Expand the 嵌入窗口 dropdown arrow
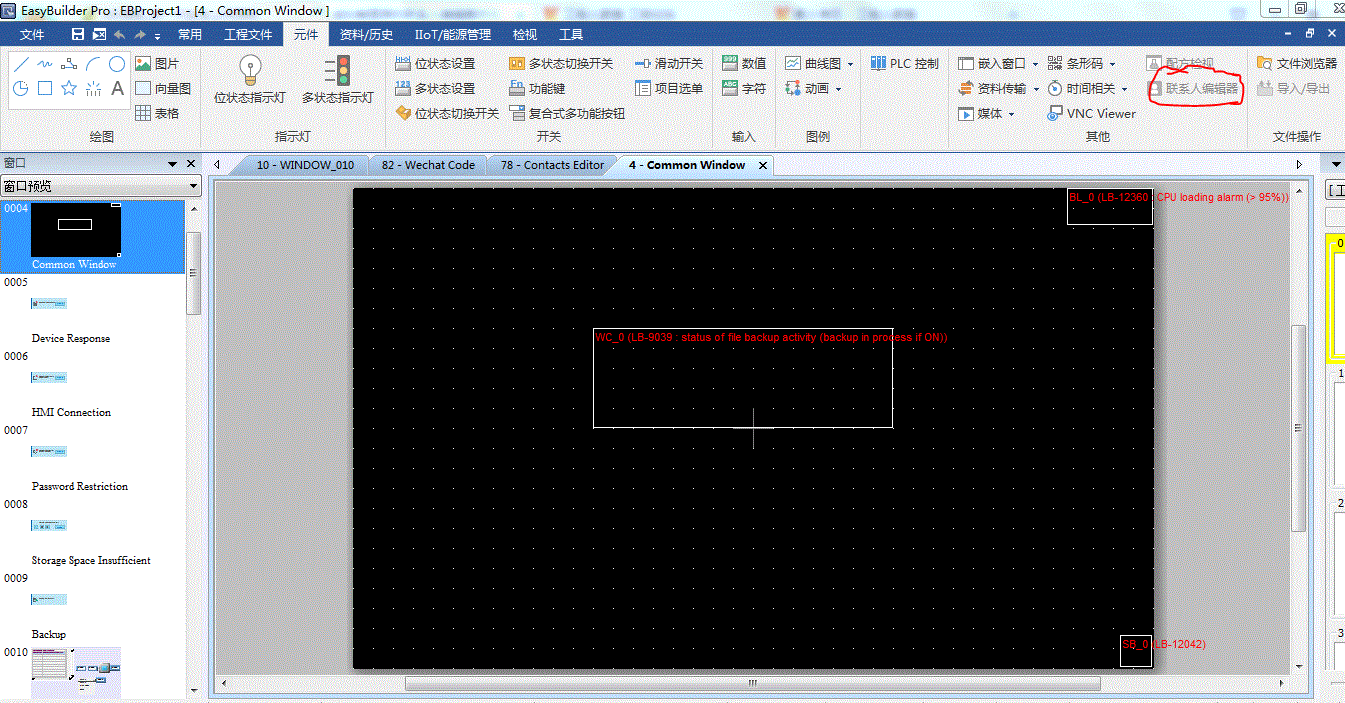This screenshot has height=703, width=1345. (x=1035, y=64)
